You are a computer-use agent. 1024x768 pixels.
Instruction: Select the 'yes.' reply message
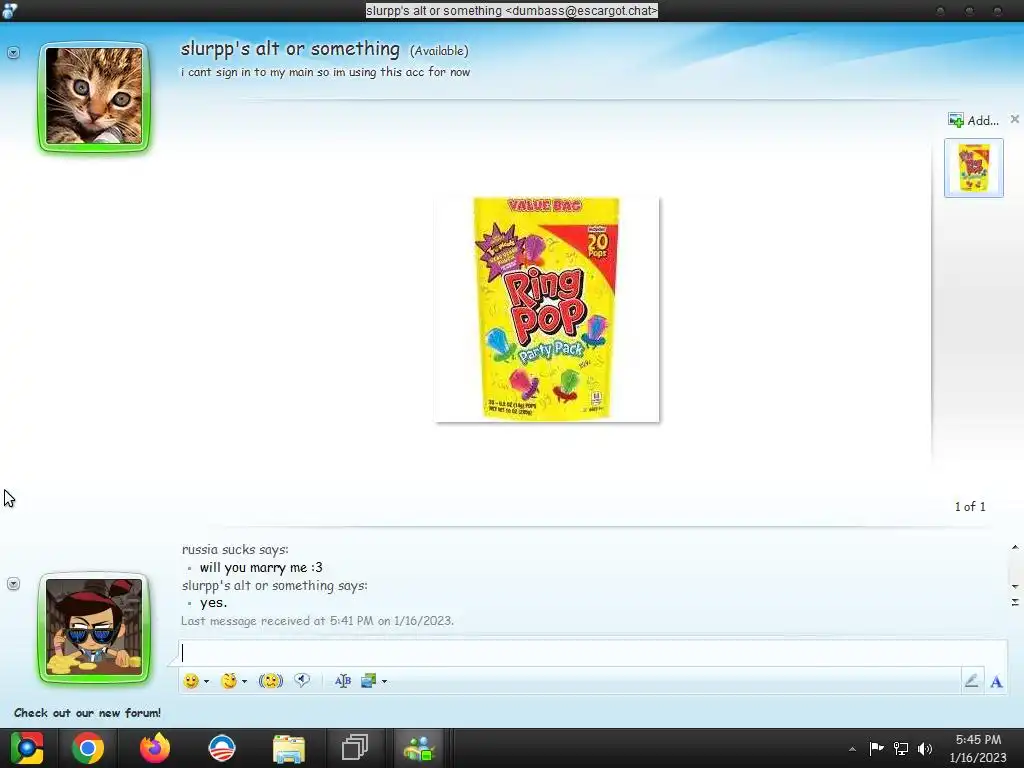coord(214,603)
